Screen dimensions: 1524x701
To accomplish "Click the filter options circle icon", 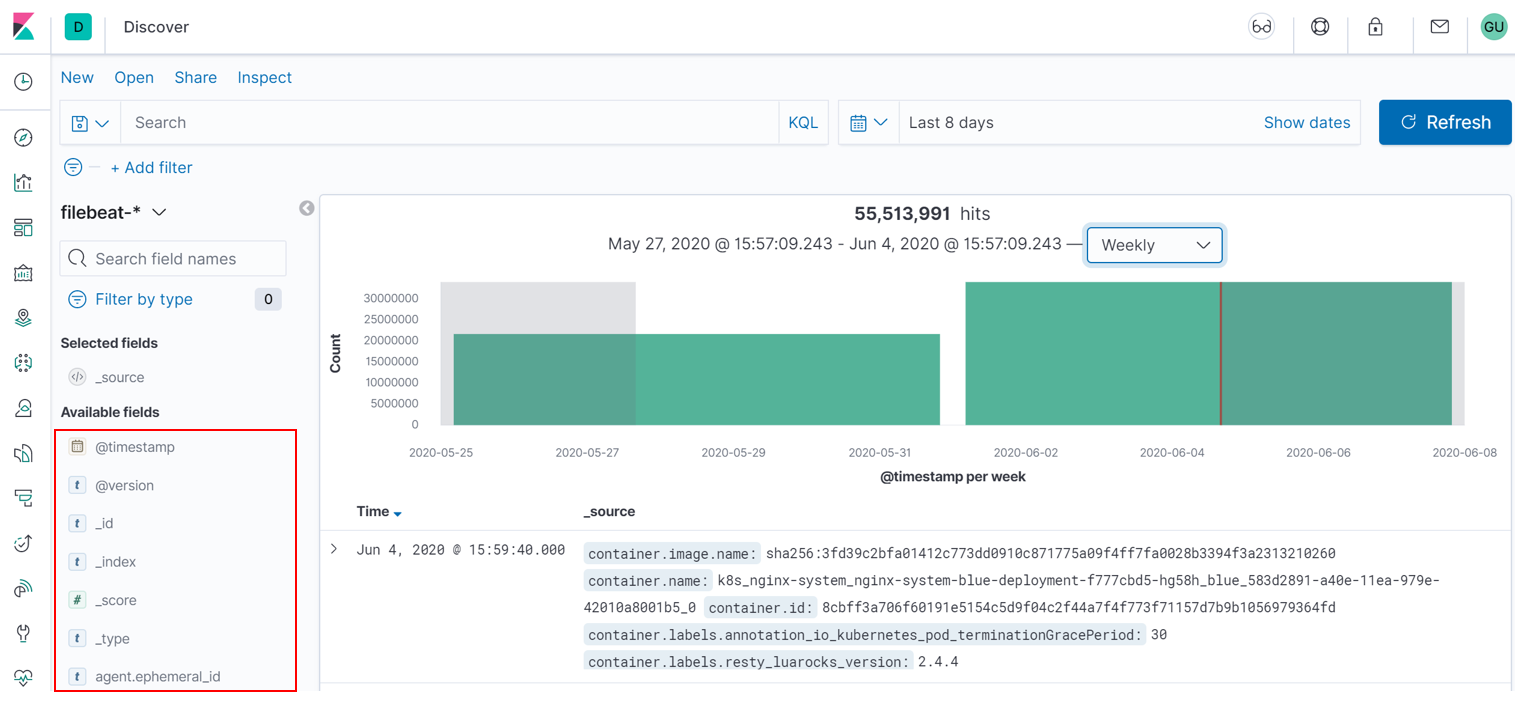I will pyautogui.click(x=72, y=167).
